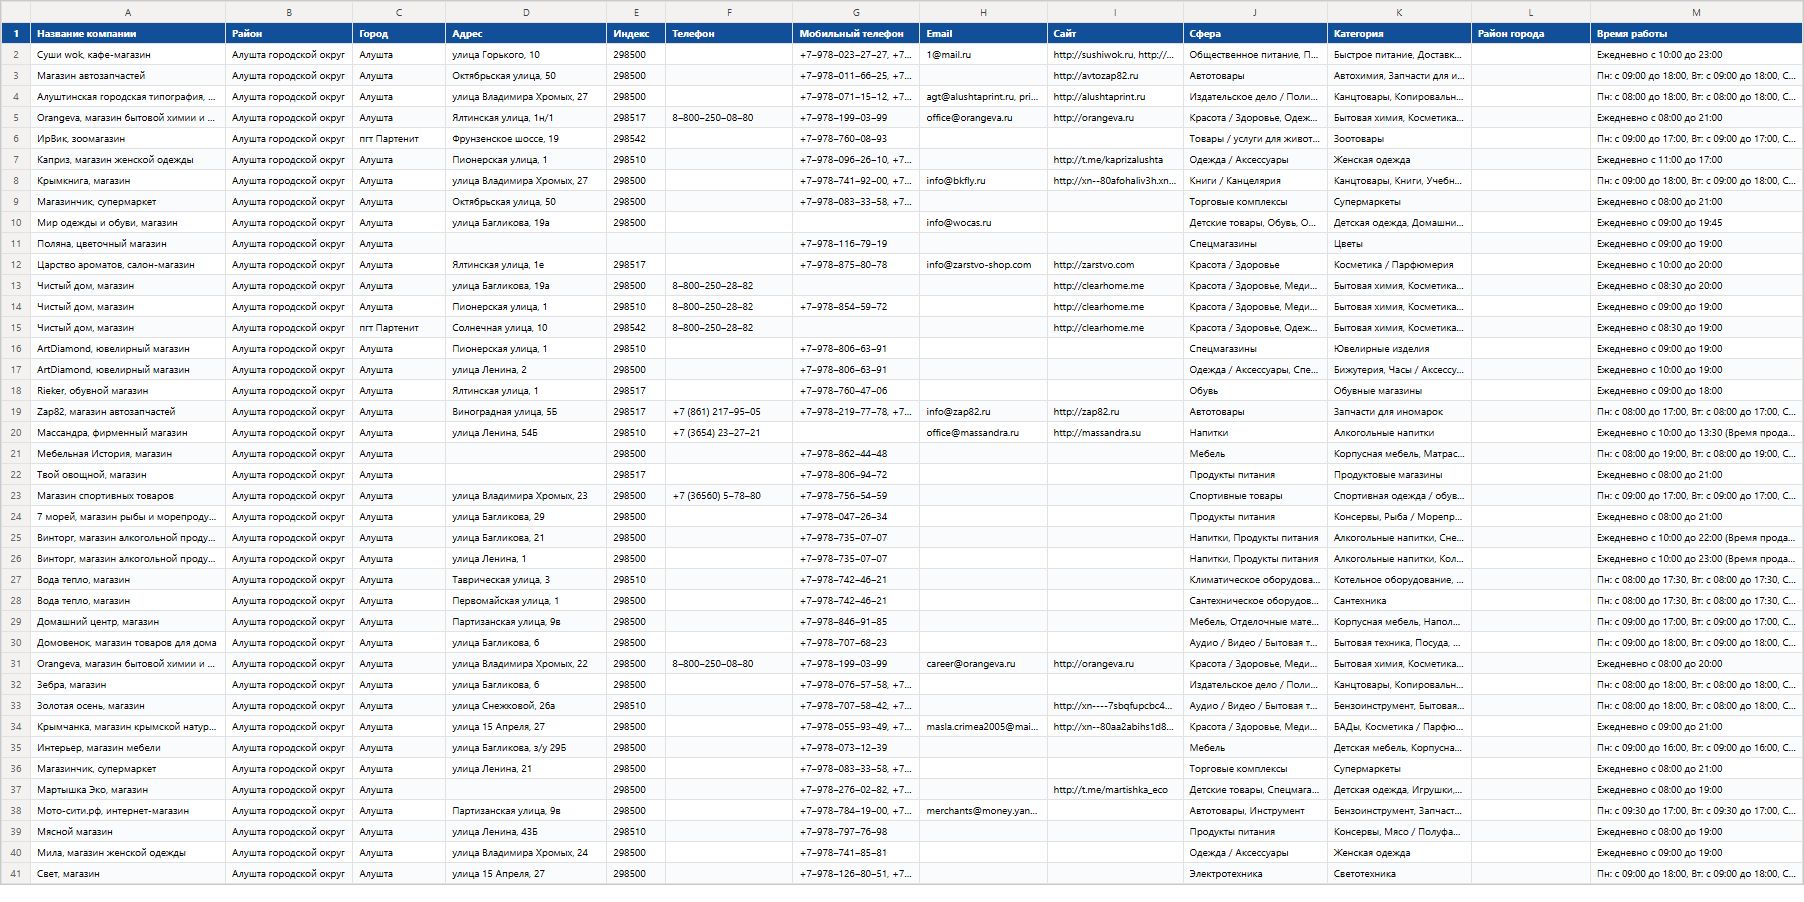This screenshot has width=1804, height=902.
Task: Select cell 'Свет, магазин'
Action: (x=128, y=874)
